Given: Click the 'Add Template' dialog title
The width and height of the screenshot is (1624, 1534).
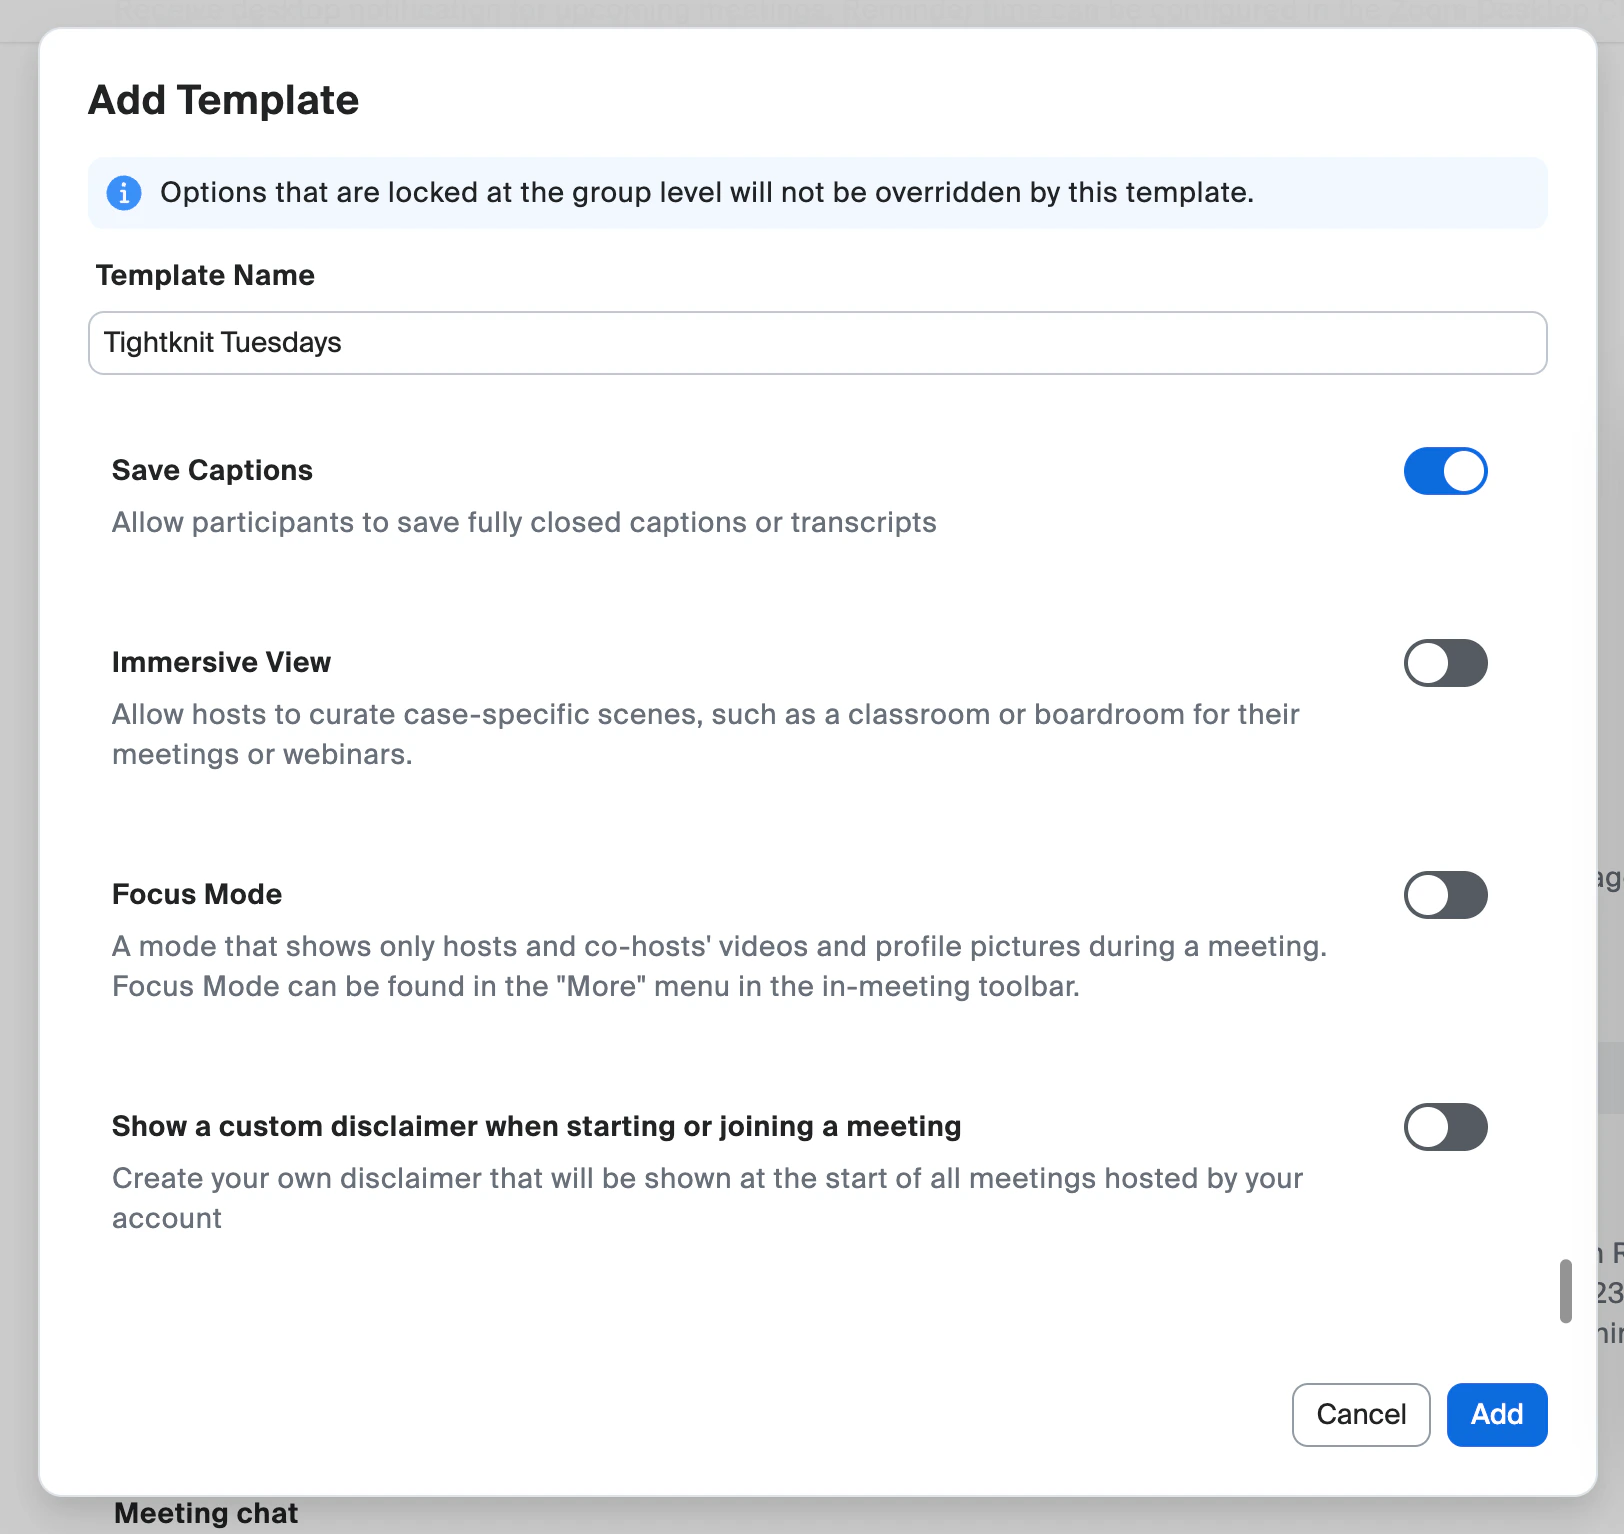Looking at the screenshot, I should click(x=223, y=99).
